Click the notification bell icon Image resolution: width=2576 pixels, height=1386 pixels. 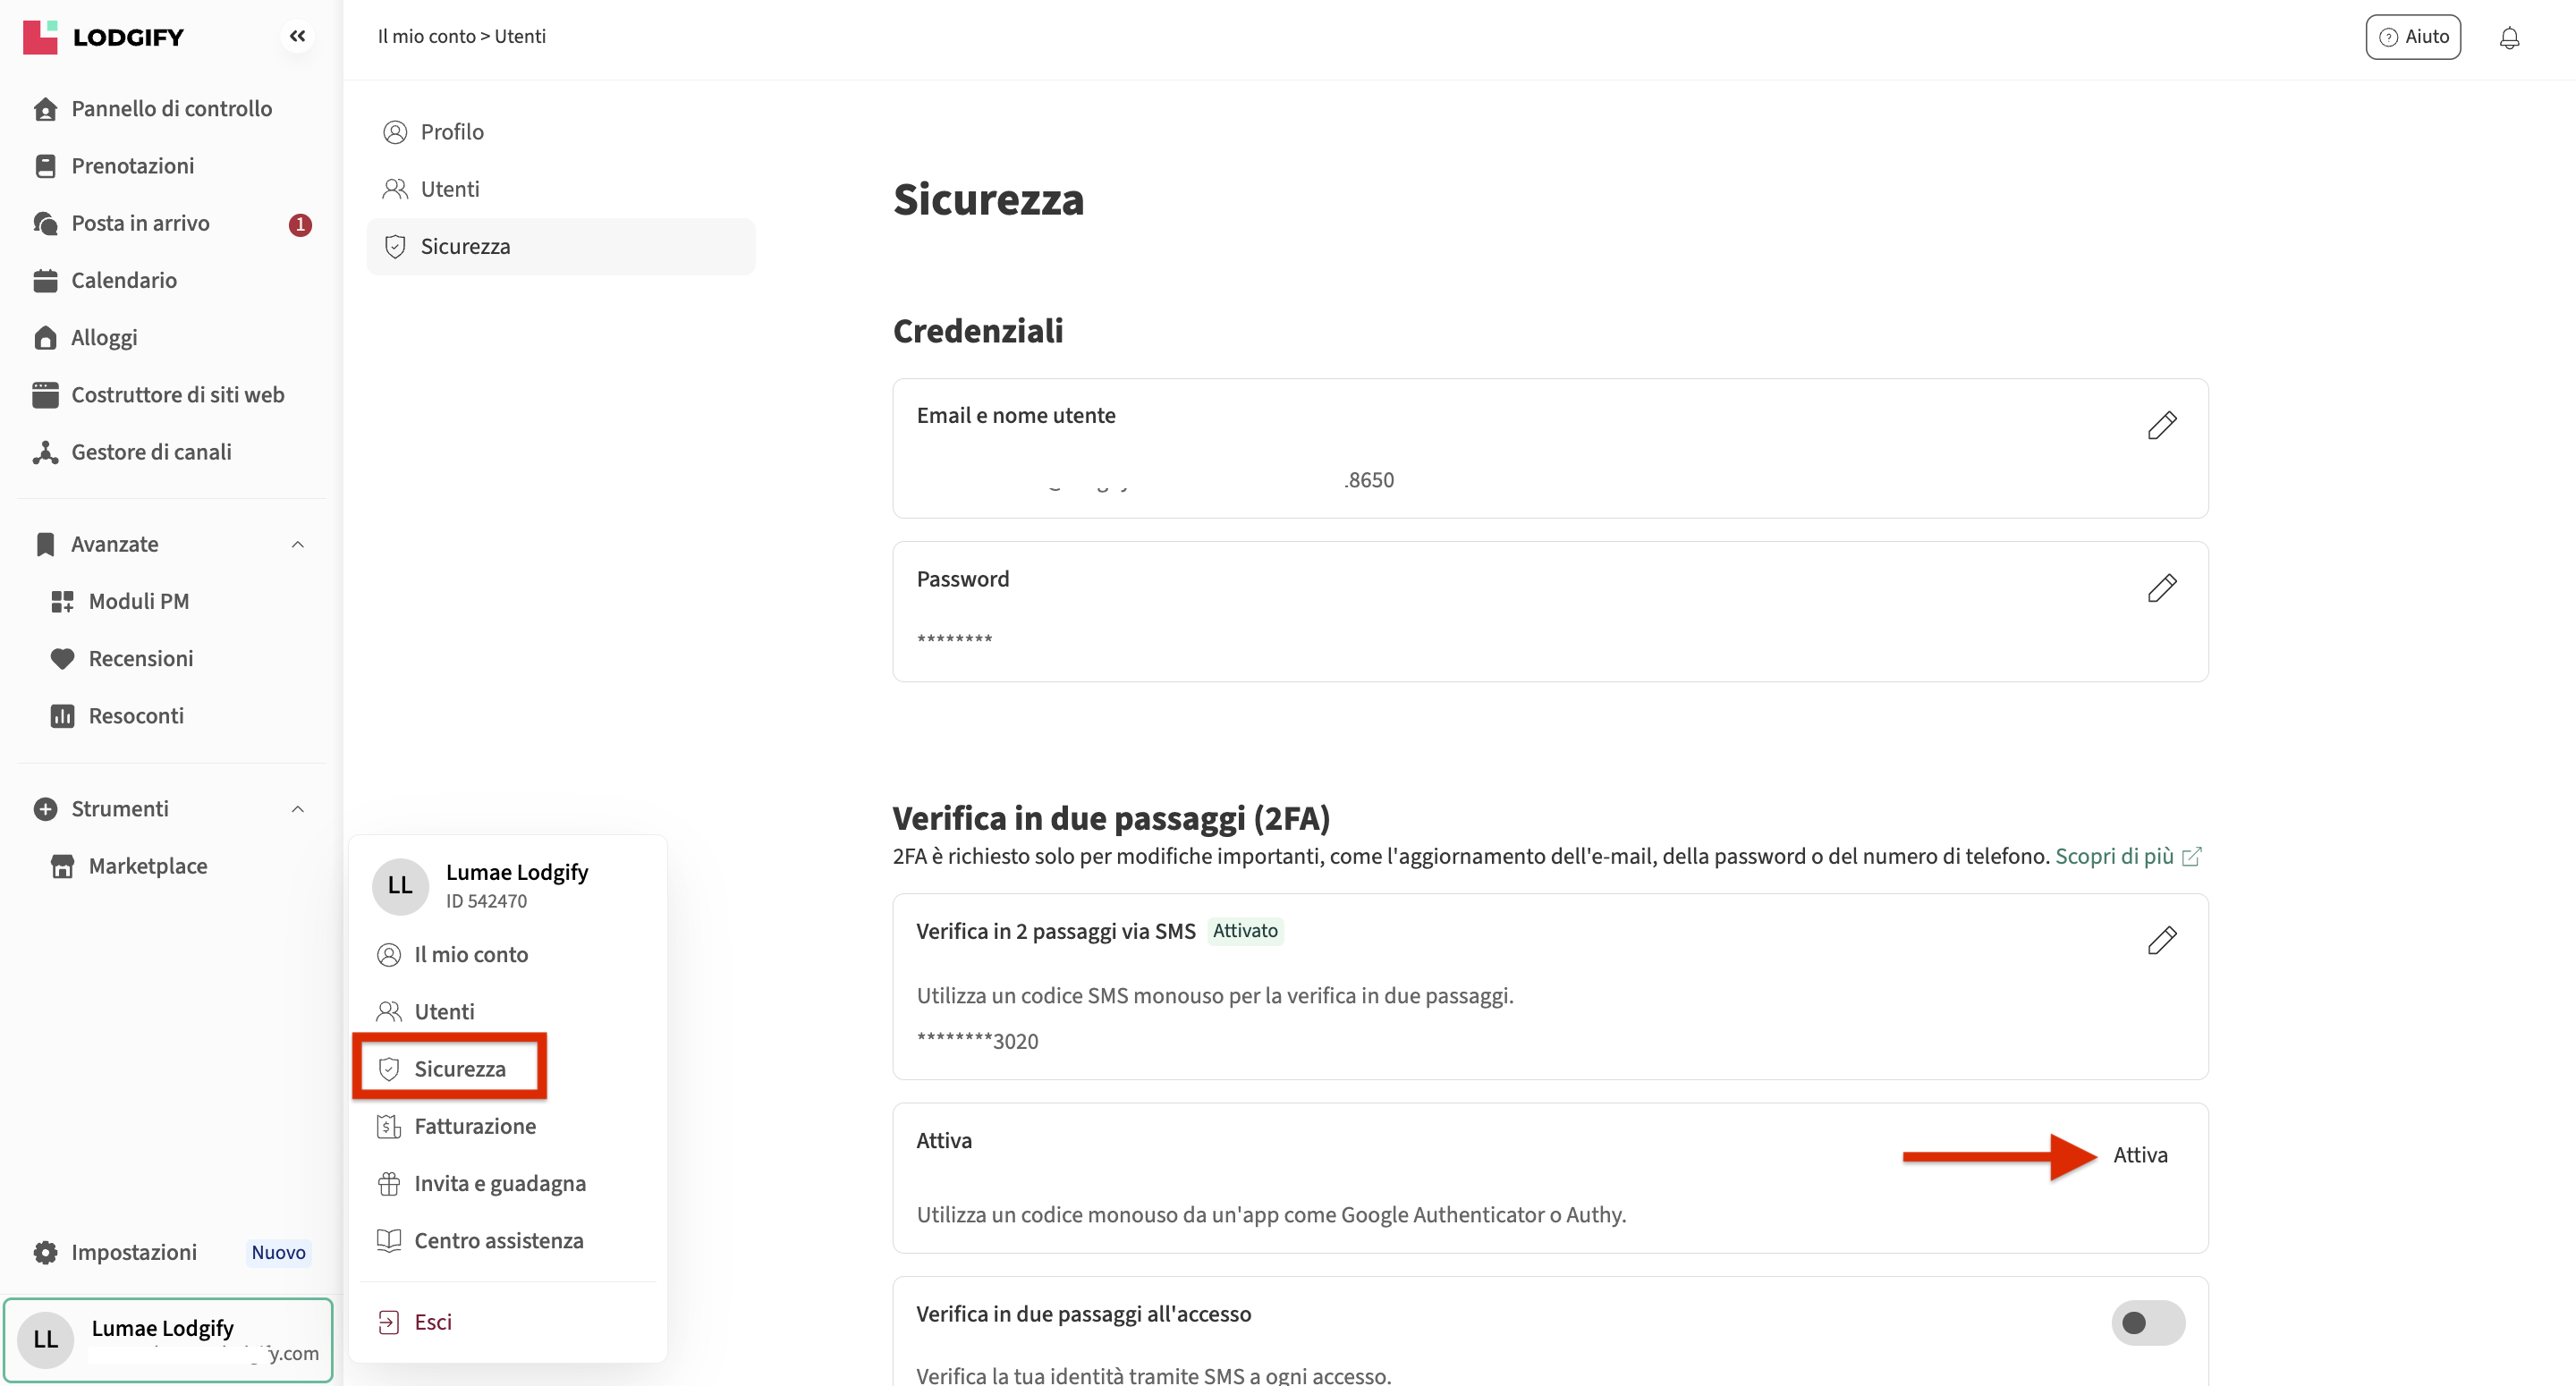2508,38
